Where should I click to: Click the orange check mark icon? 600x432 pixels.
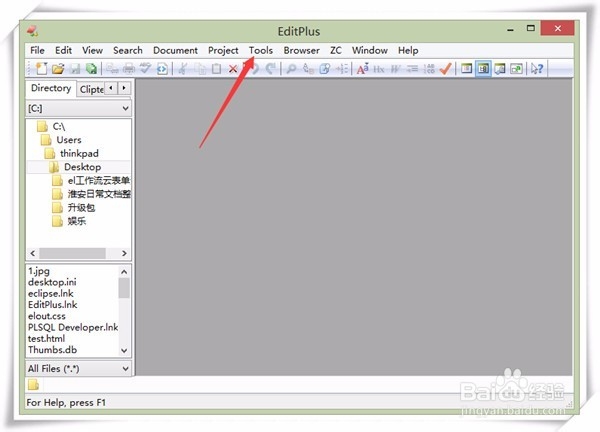(445, 69)
